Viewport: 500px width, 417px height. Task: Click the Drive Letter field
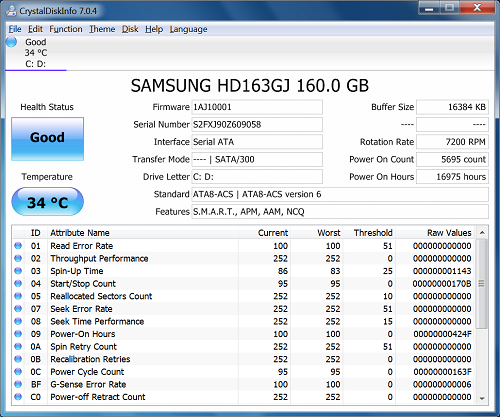coord(257,177)
